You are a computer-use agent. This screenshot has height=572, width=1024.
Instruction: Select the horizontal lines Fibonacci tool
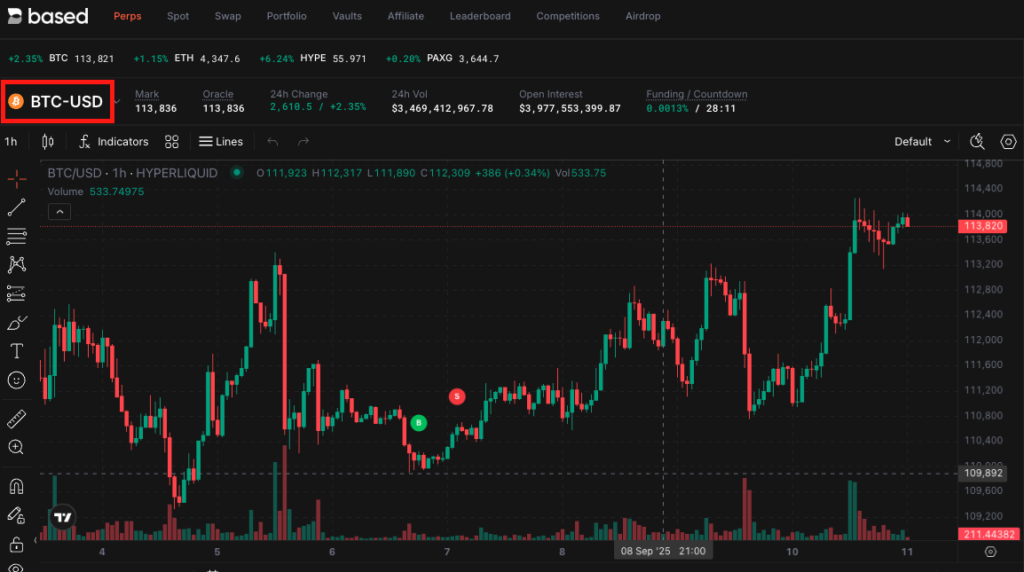click(16, 236)
